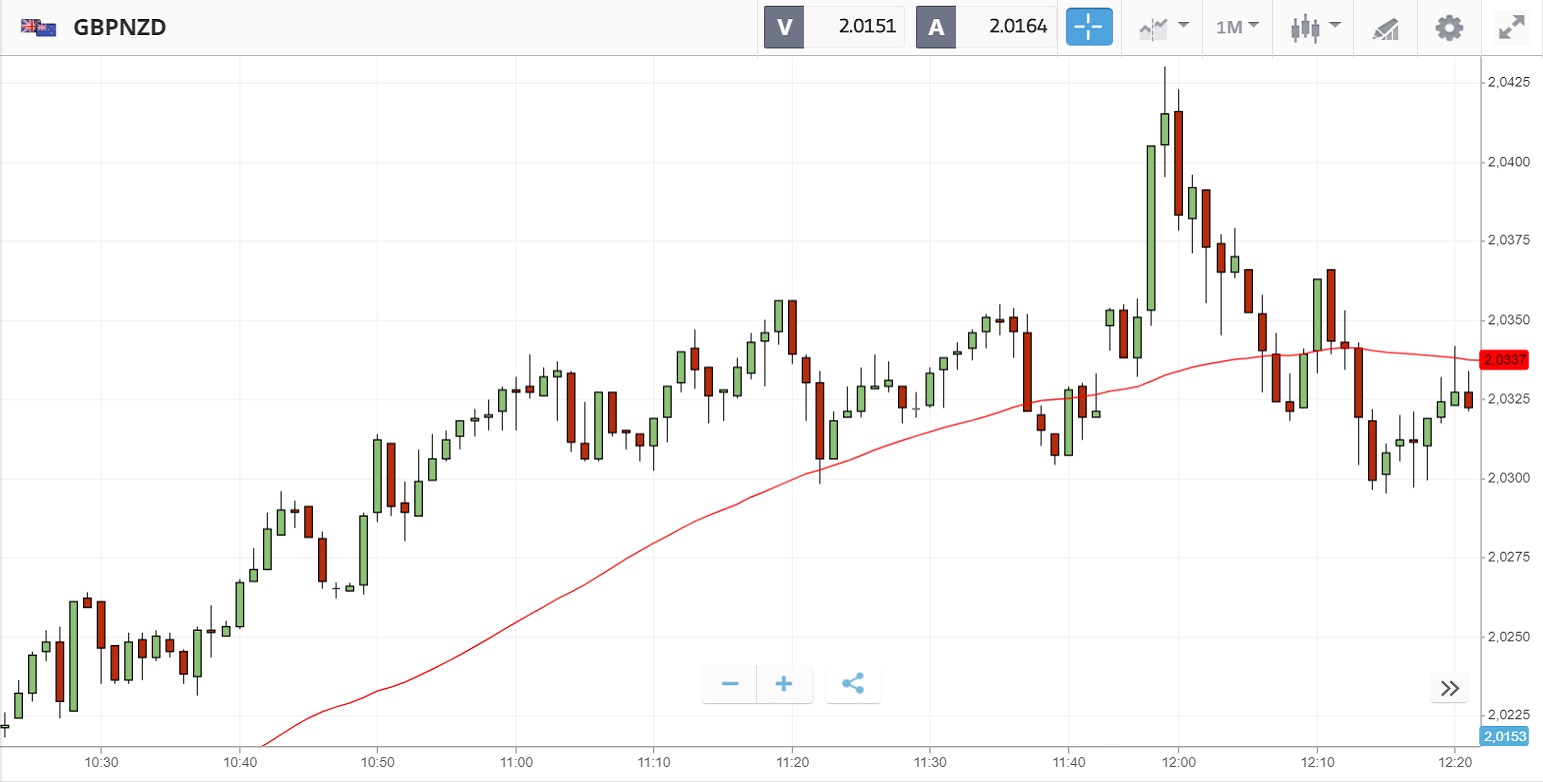
Task: Open the compare chart dropdown
Action: (1164, 27)
